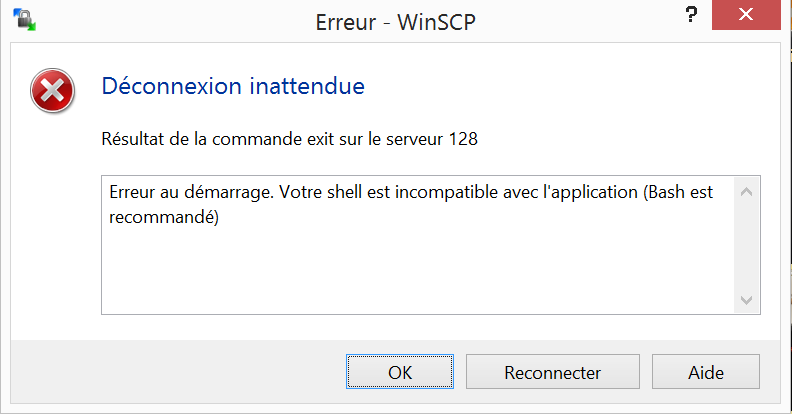
Task: Click the message box scrollbar track
Action: (x=747, y=245)
